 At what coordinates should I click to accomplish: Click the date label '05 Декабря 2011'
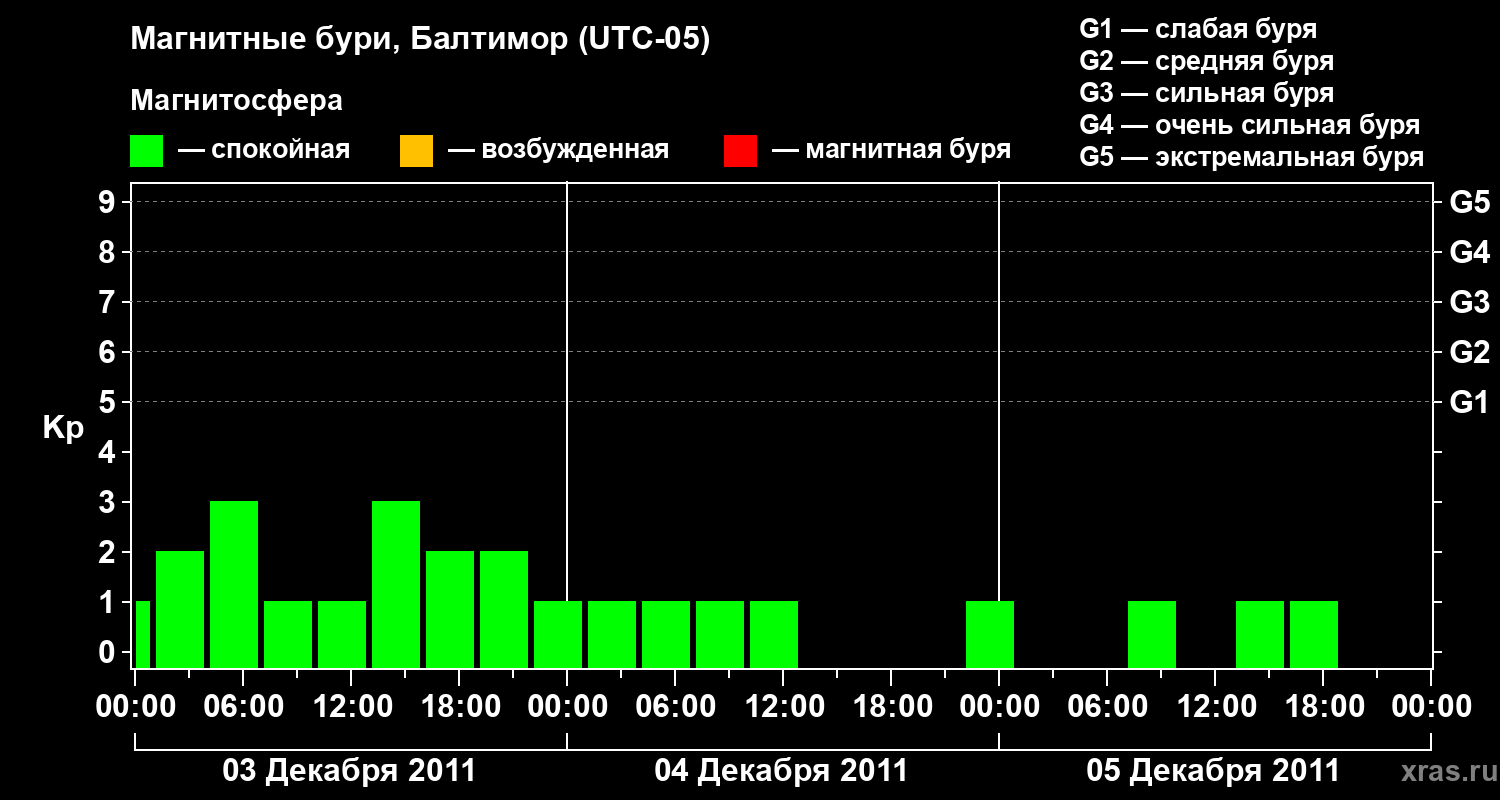pyautogui.click(x=1213, y=771)
